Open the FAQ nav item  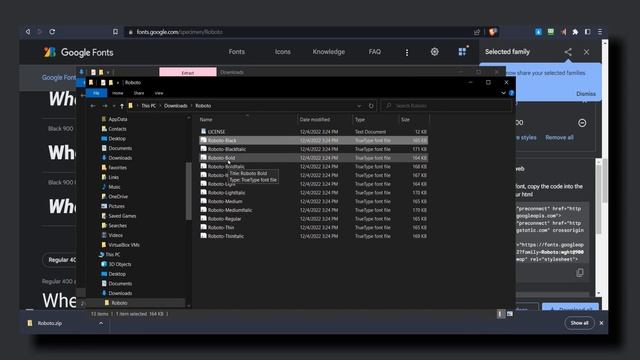[375, 52]
